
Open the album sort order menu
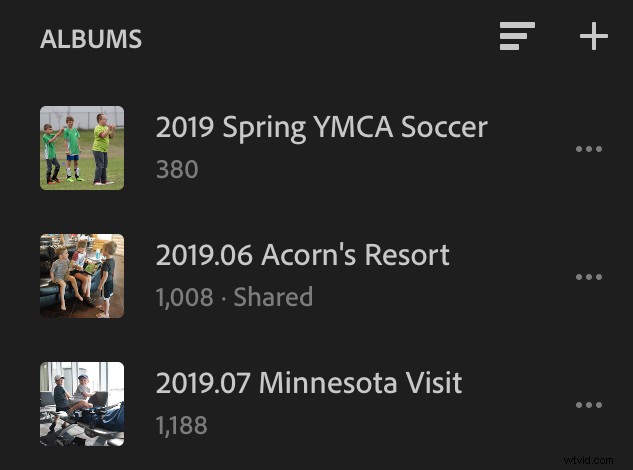(517, 37)
